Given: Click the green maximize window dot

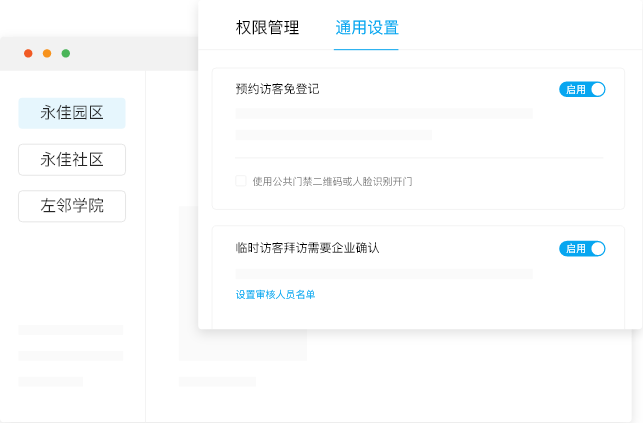Looking at the screenshot, I should click(66, 53).
